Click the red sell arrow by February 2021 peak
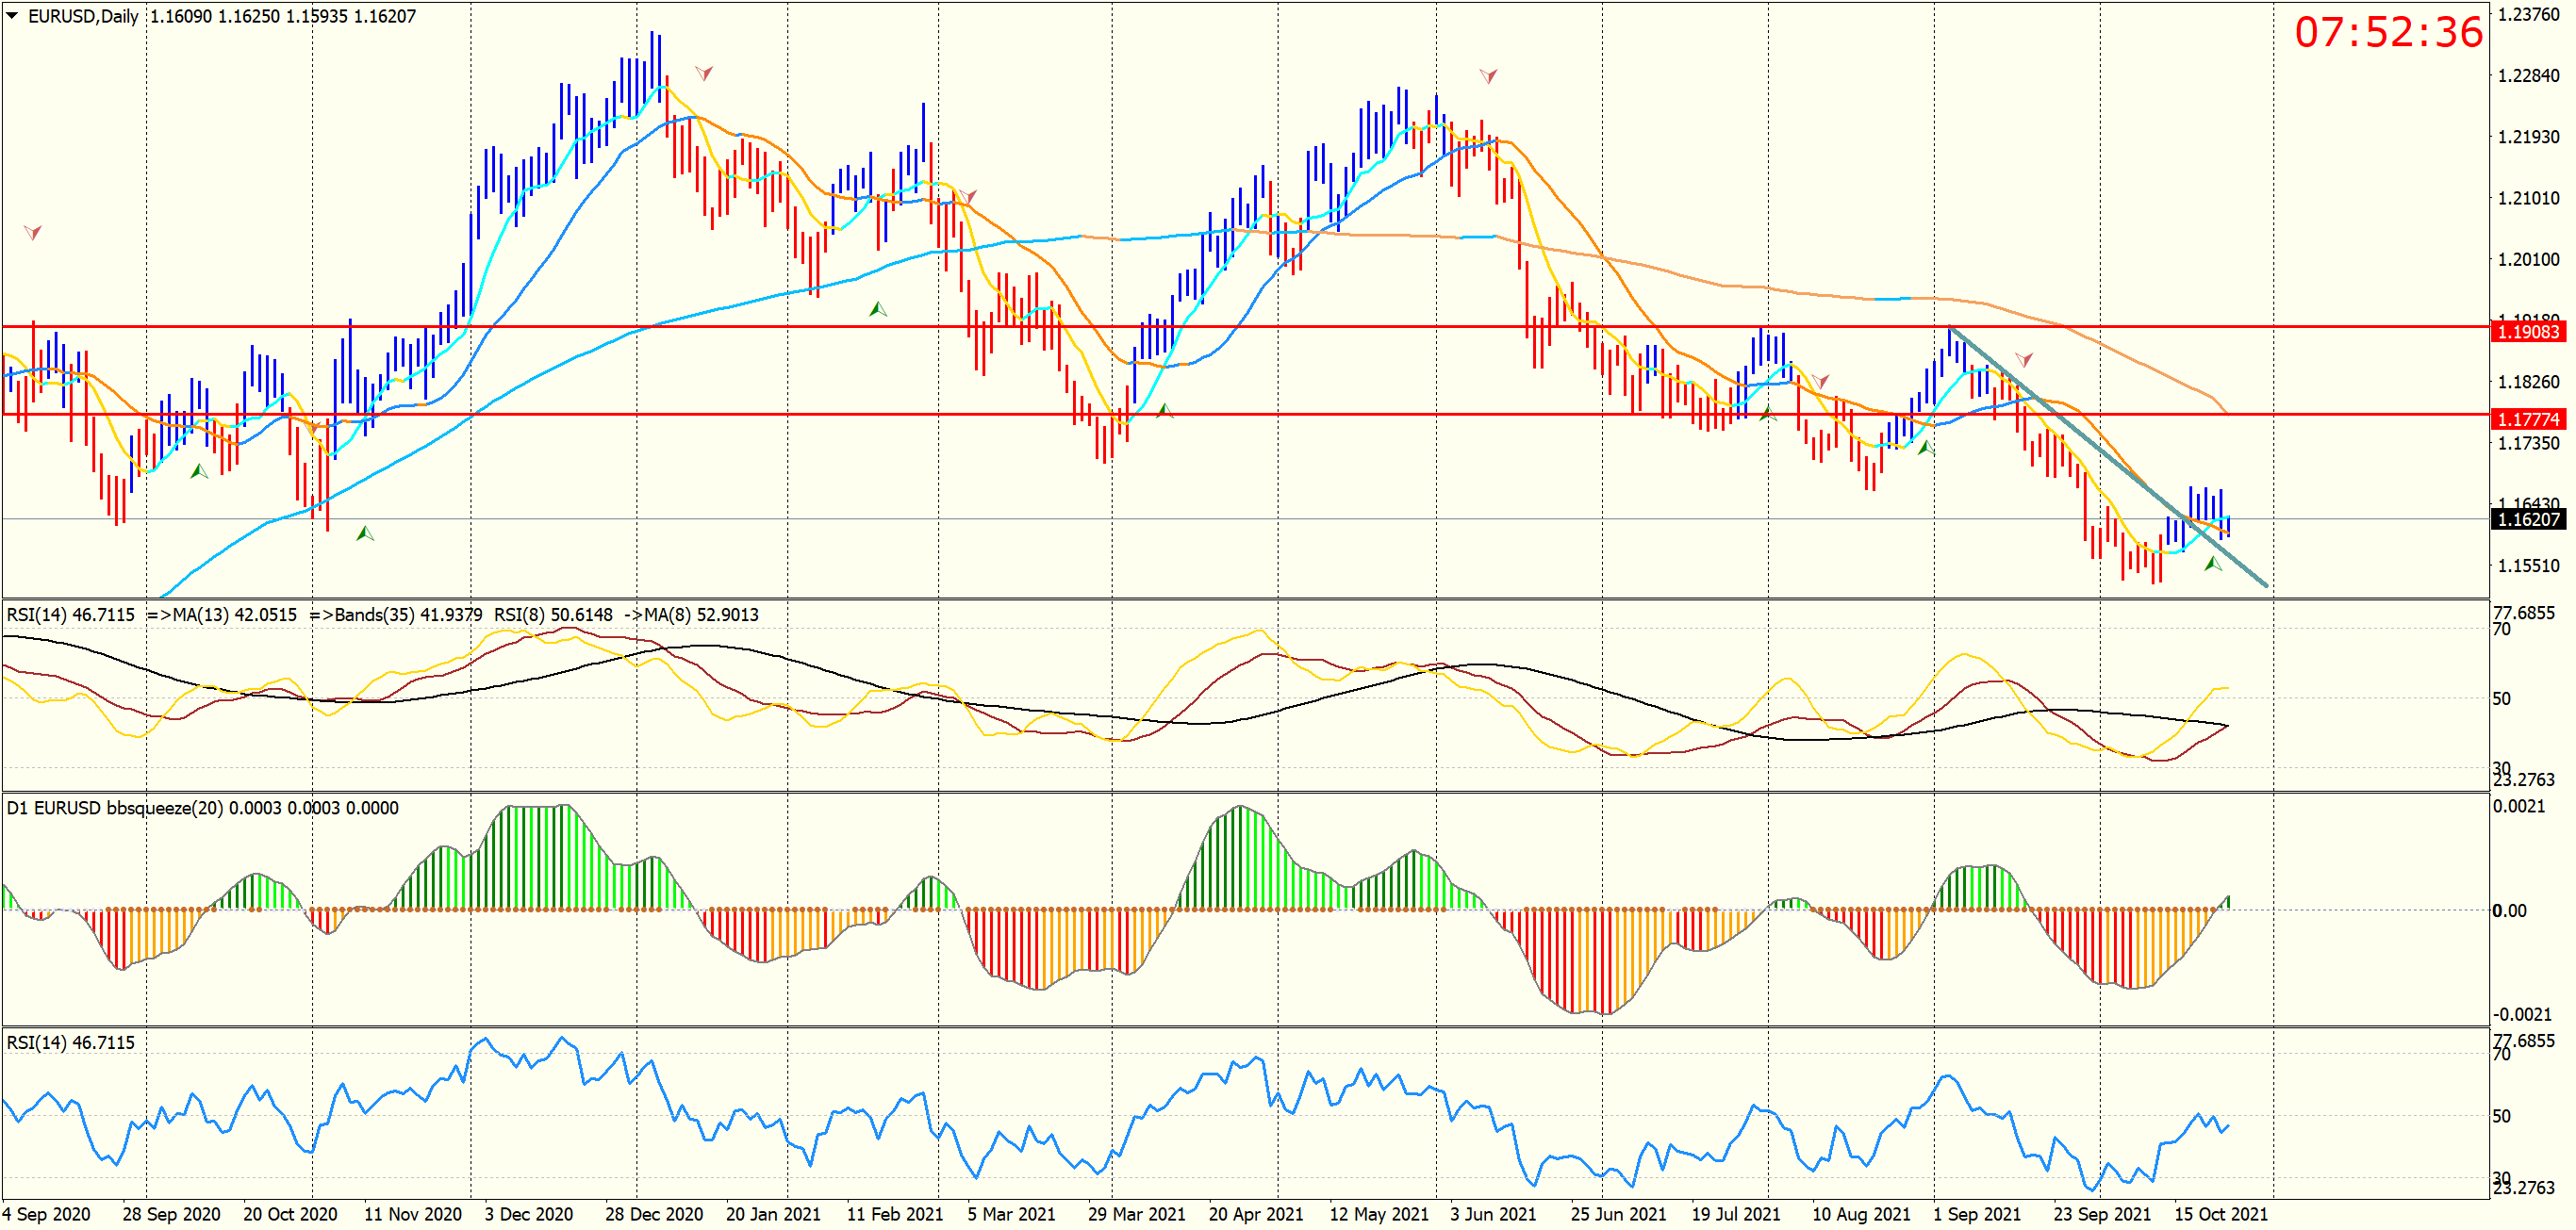 [x=968, y=196]
